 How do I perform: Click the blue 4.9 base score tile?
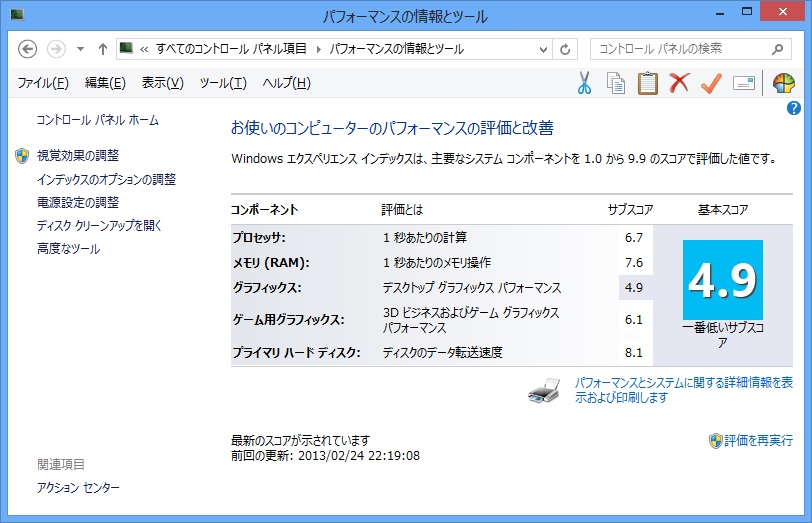click(x=722, y=280)
